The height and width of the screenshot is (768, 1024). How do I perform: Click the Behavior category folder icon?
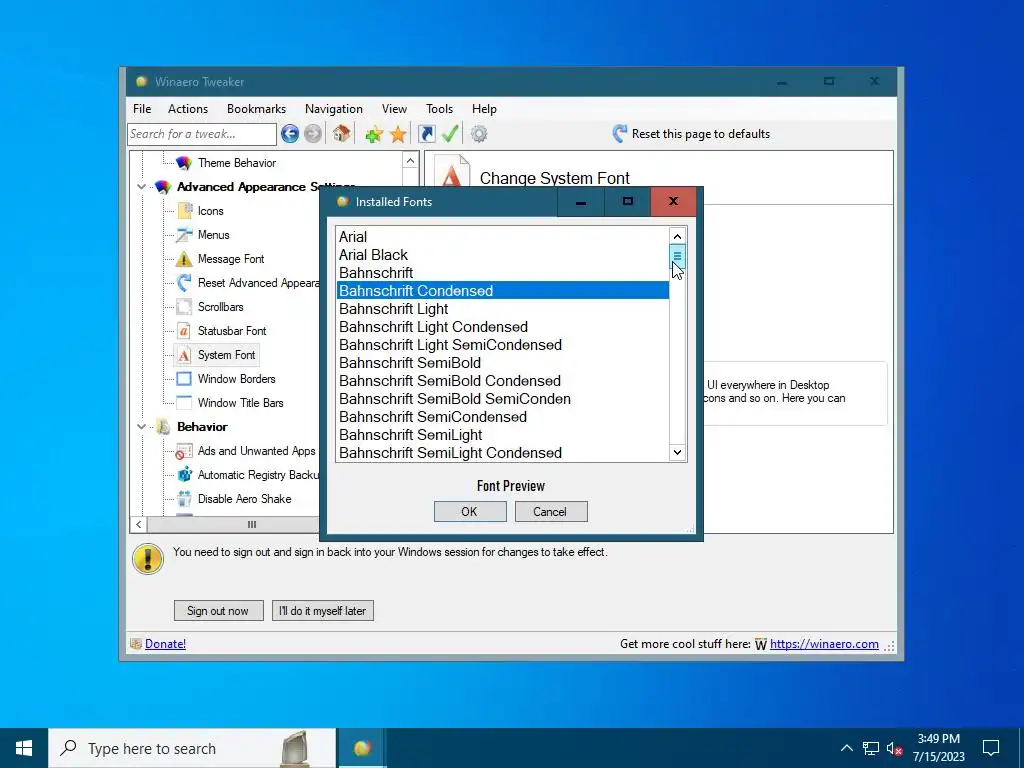click(x=163, y=427)
